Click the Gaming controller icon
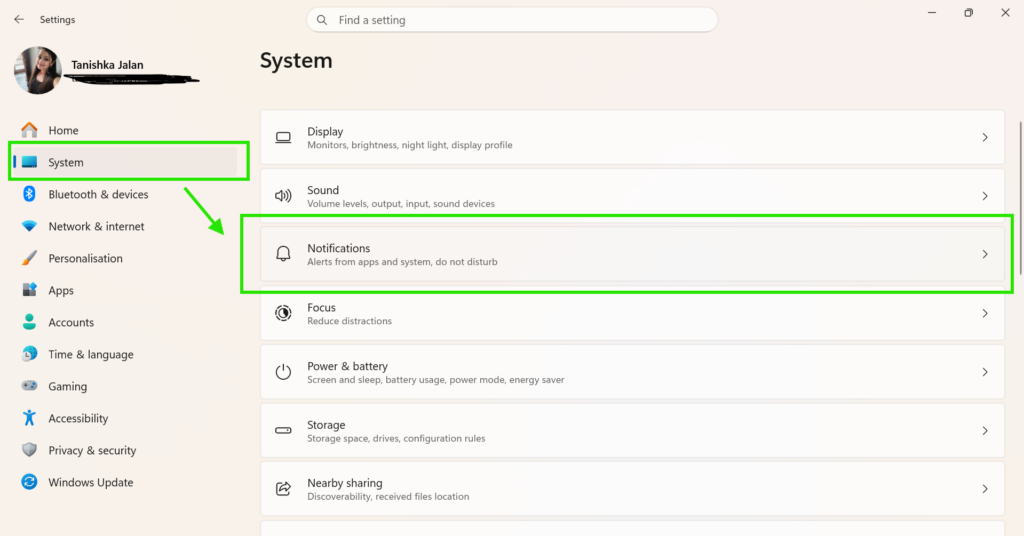The height and width of the screenshot is (536, 1024). click(29, 386)
